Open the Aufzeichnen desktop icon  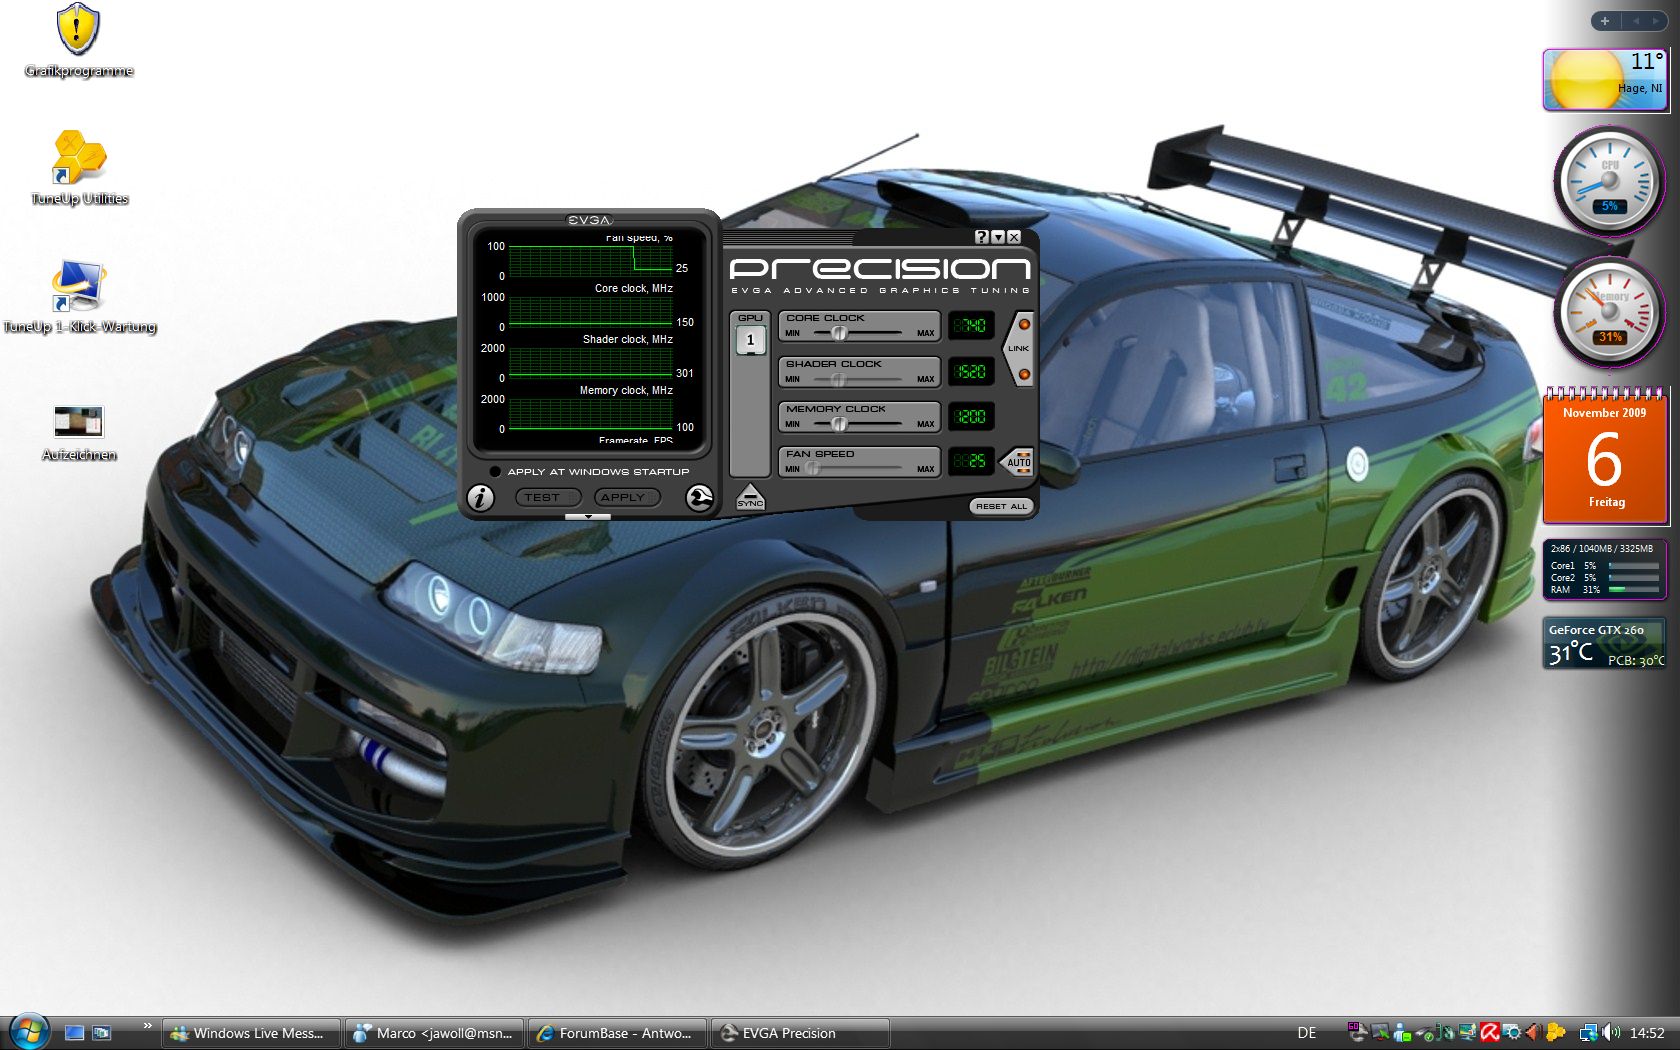pos(79,432)
